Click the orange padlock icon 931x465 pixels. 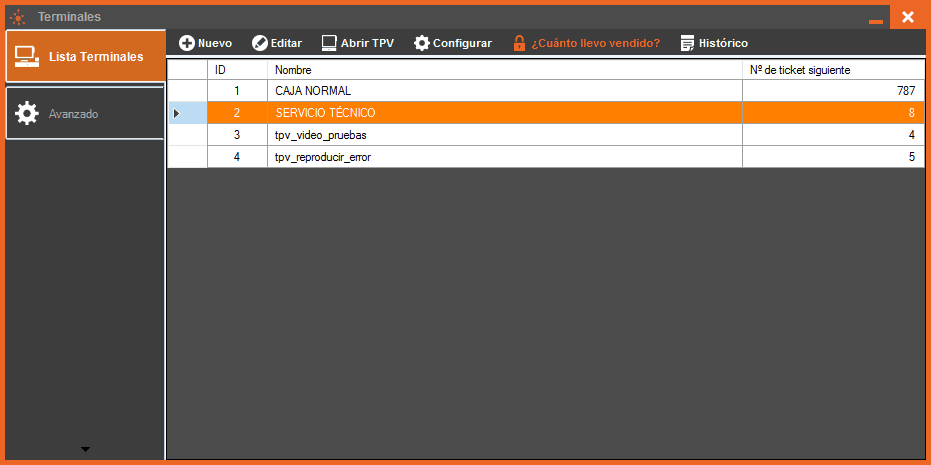point(519,43)
